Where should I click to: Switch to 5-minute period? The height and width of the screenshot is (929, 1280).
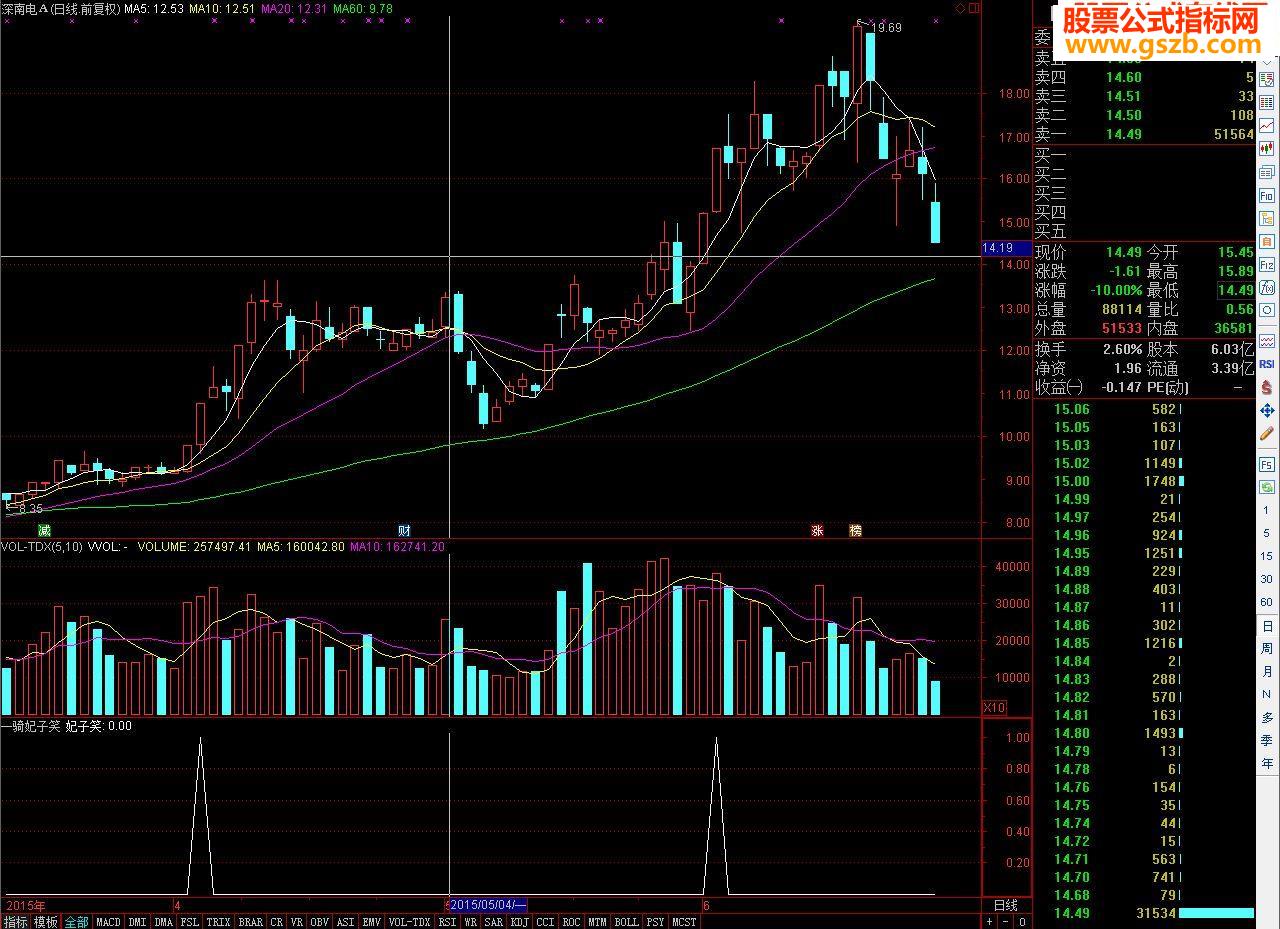[x=1266, y=533]
